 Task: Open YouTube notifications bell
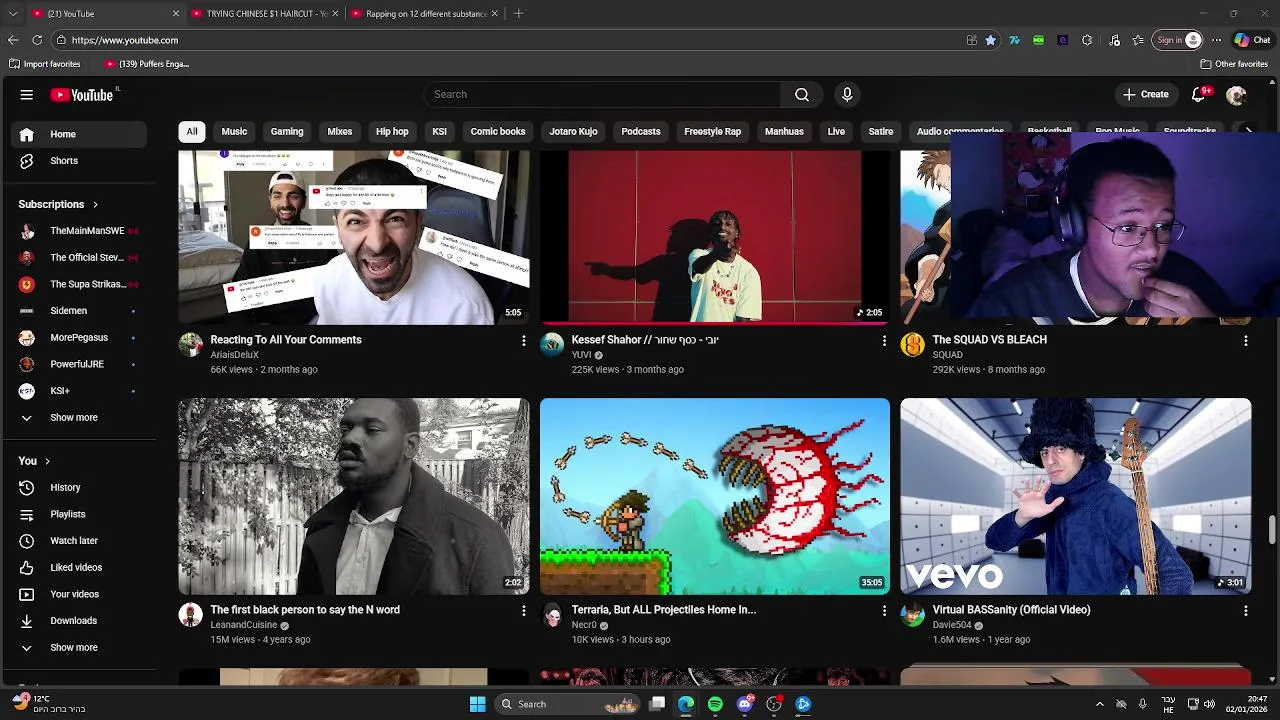(1199, 94)
